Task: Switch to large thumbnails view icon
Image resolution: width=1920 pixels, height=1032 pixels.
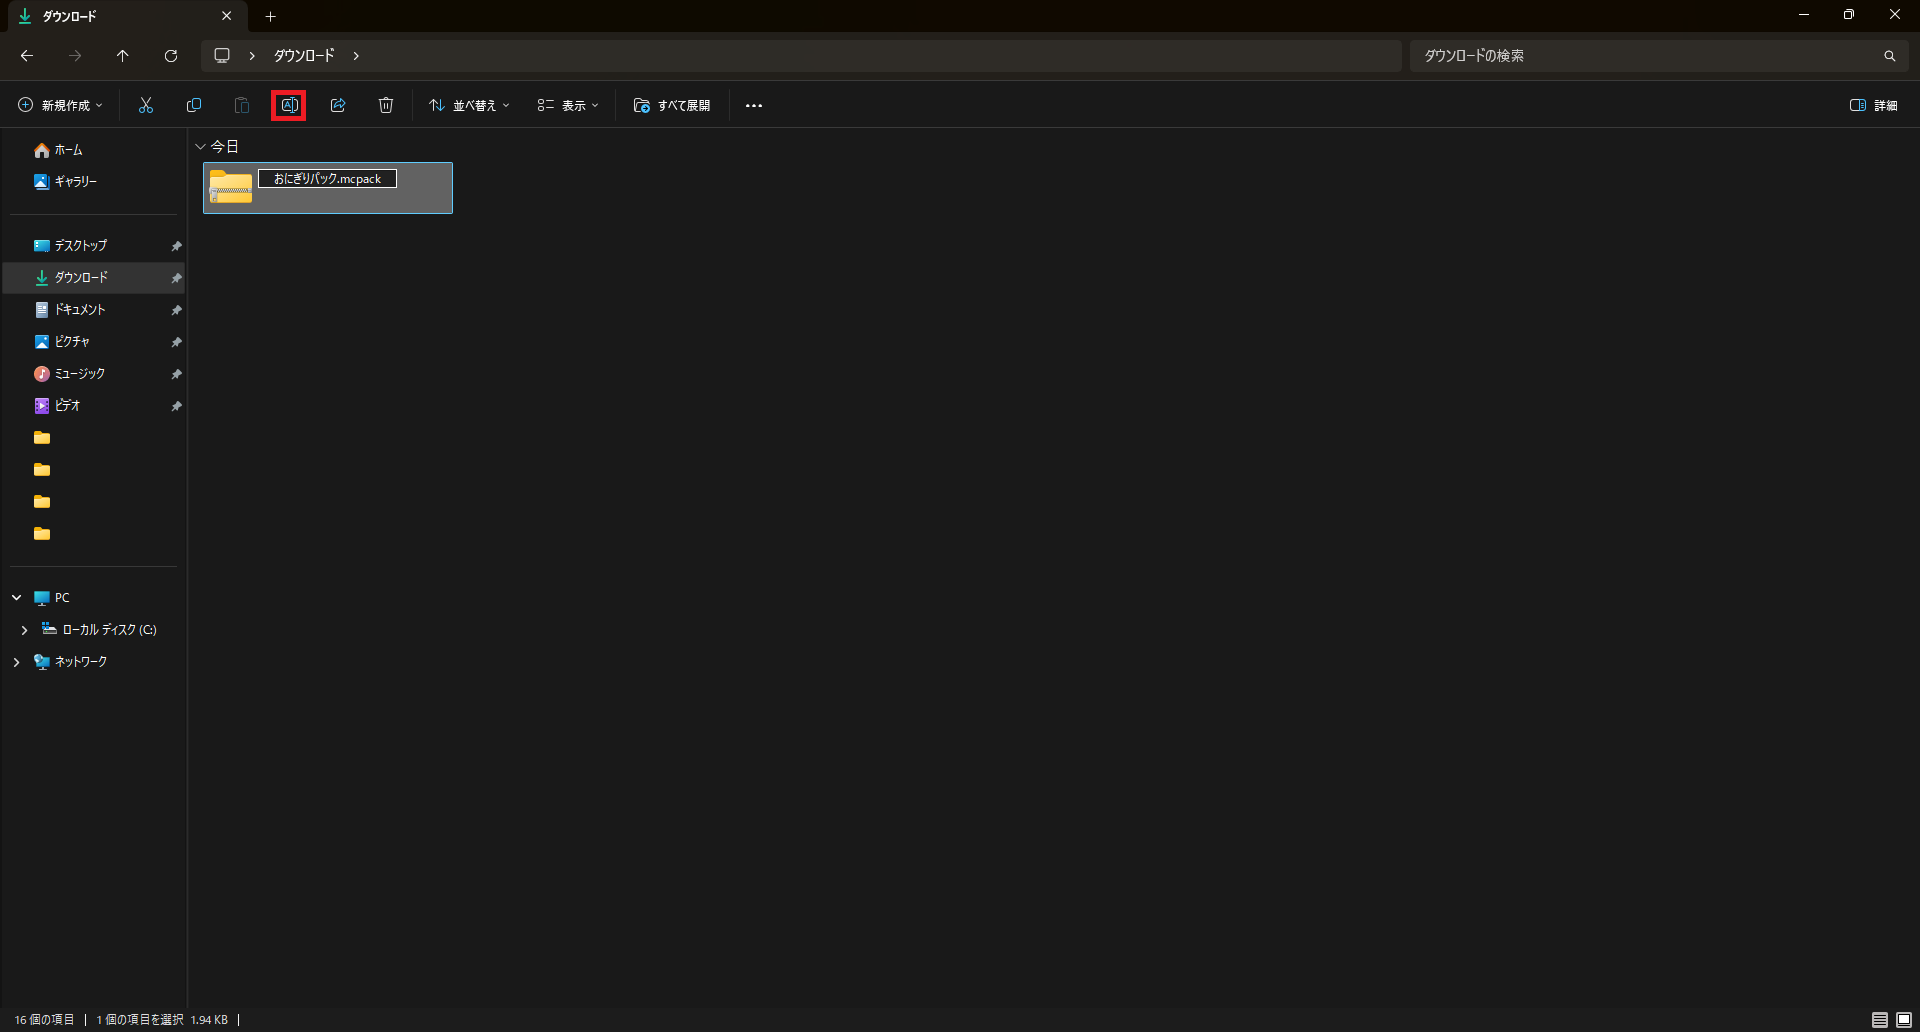Action: tap(1904, 1020)
